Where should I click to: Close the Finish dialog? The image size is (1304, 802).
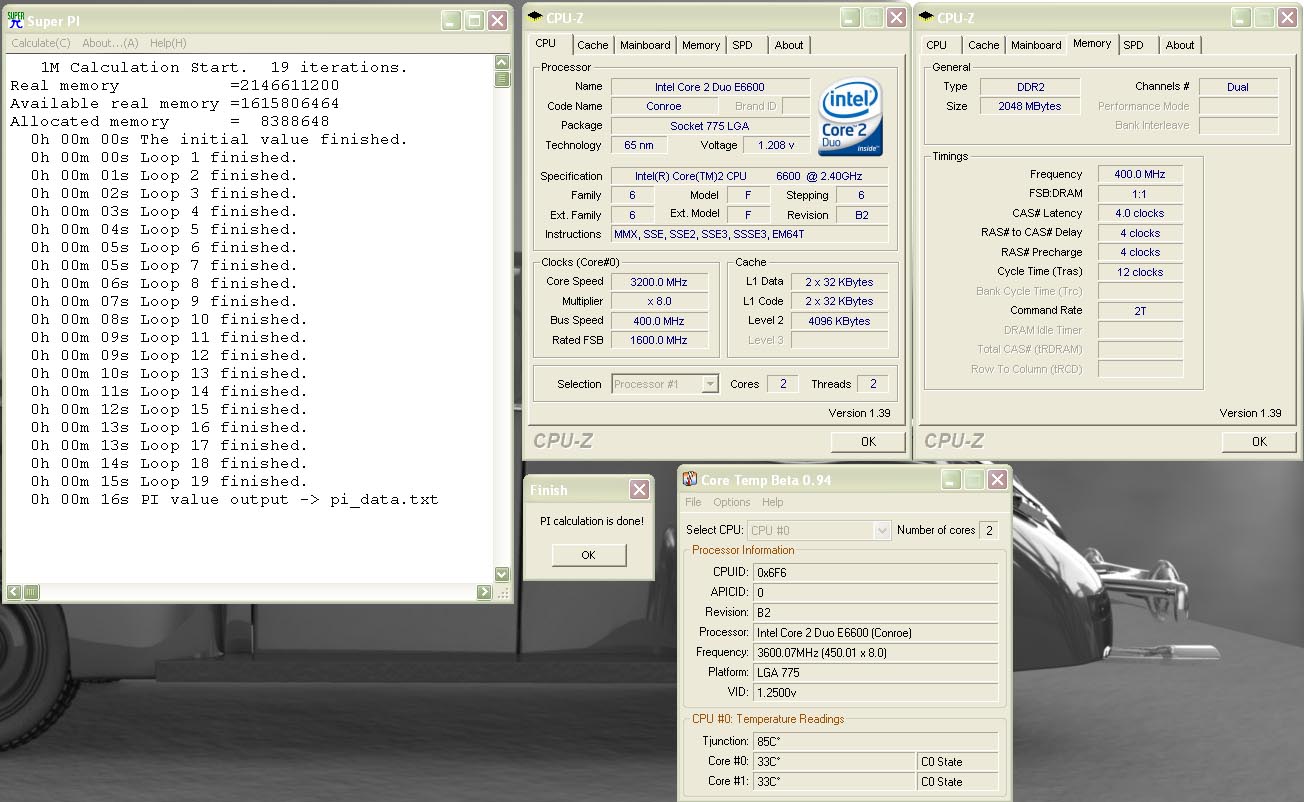point(639,490)
